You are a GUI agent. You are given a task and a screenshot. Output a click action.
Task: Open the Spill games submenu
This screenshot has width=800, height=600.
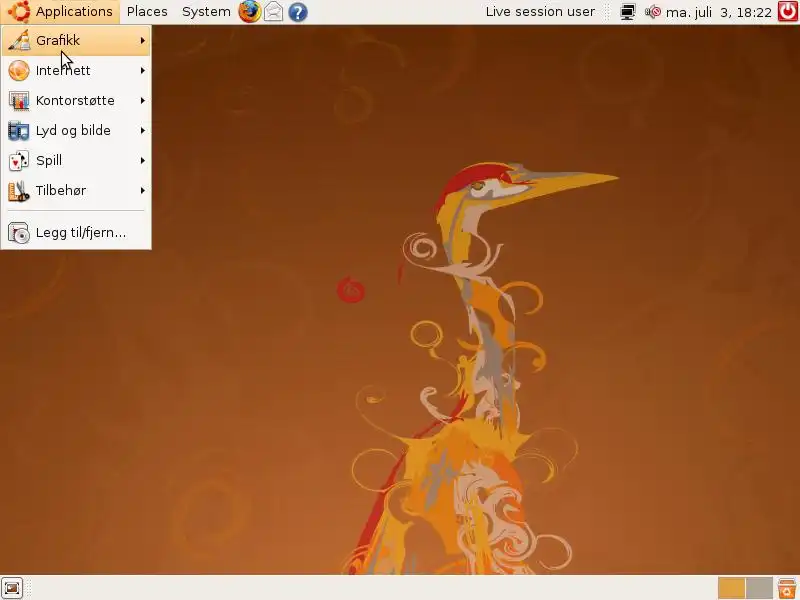76,161
